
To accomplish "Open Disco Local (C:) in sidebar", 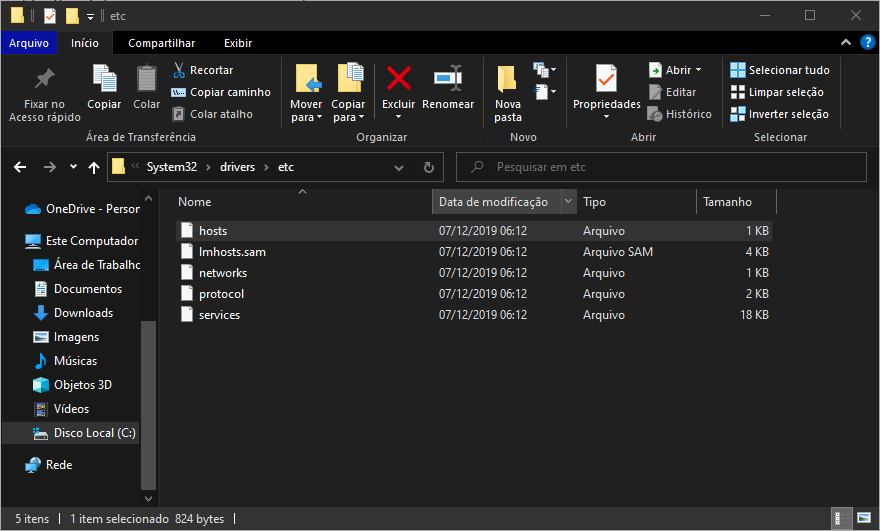I will pos(71,433).
